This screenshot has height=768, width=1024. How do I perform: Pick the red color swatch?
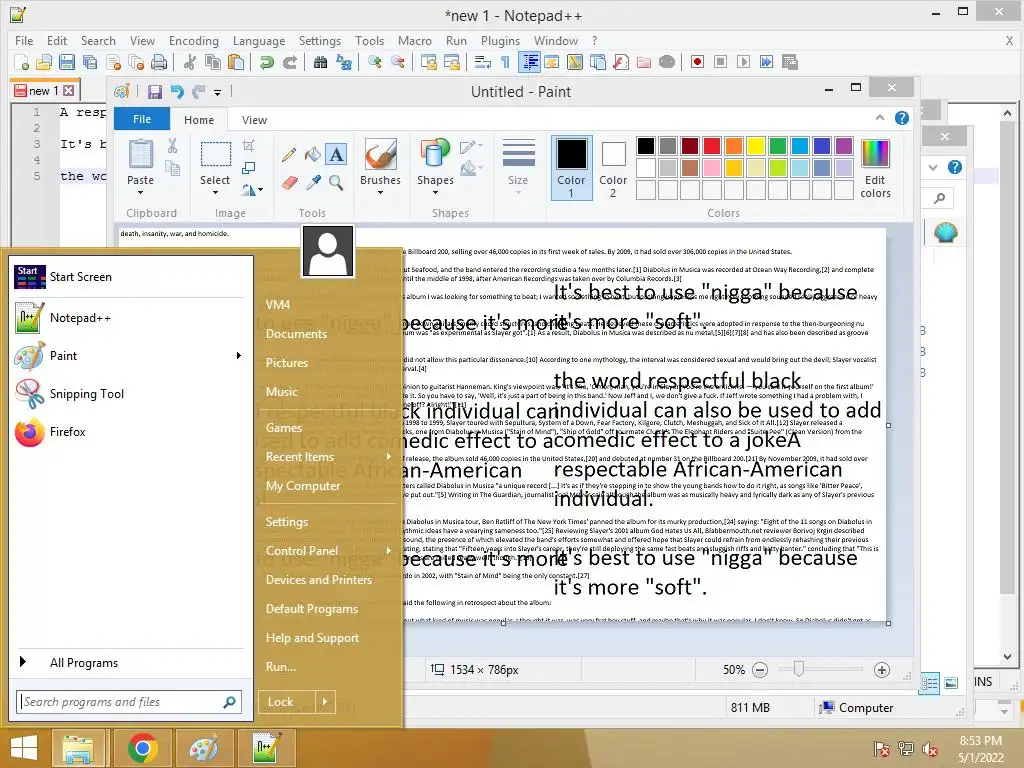[x=712, y=146]
